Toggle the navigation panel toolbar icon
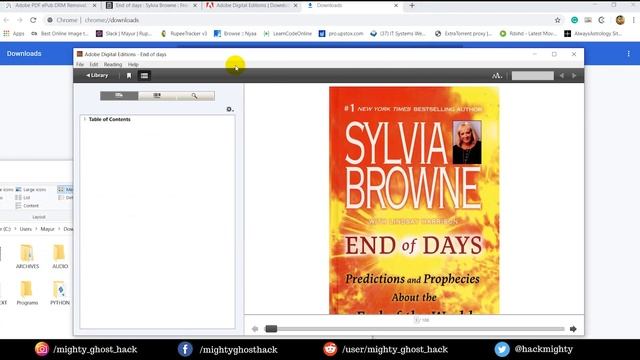This screenshot has width=640, height=360. tap(144, 76)
